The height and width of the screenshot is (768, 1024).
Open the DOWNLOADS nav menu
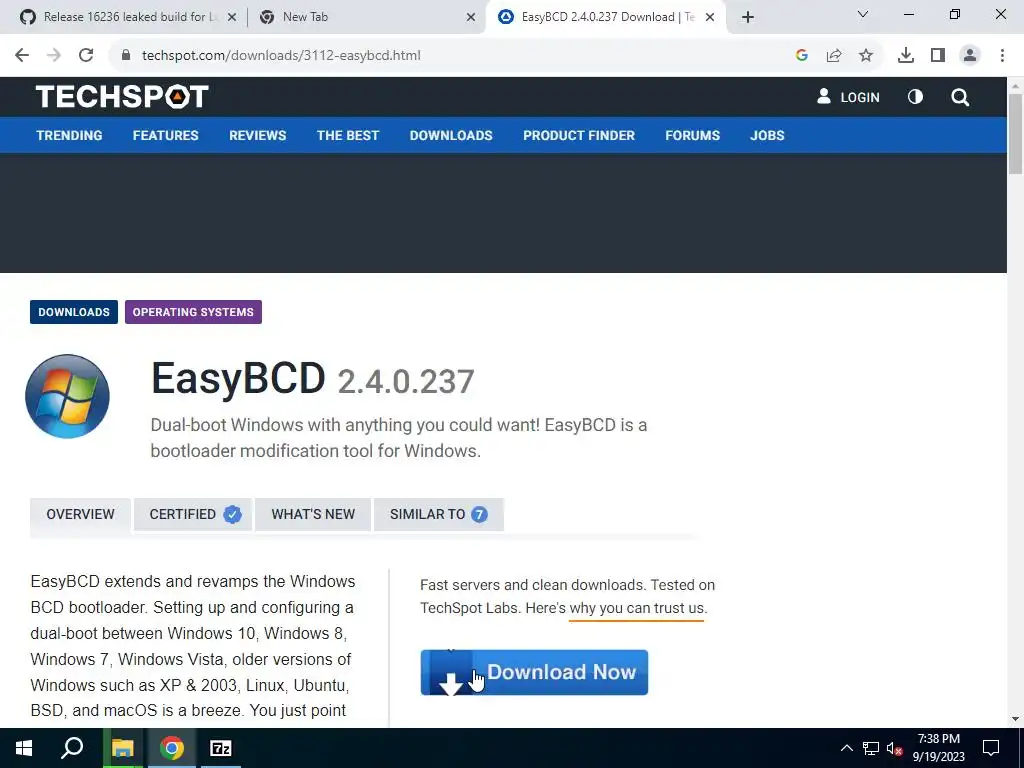pyautogui.click(x=451, y=135)
